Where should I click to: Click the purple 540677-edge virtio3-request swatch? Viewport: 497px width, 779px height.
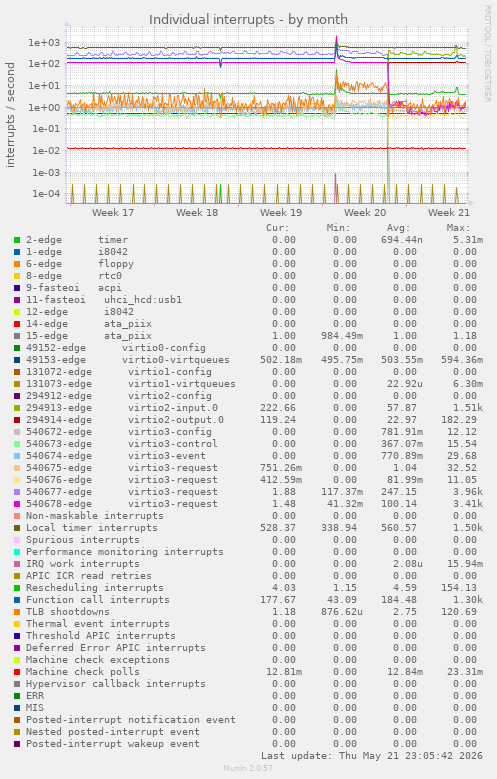point(17,492)
